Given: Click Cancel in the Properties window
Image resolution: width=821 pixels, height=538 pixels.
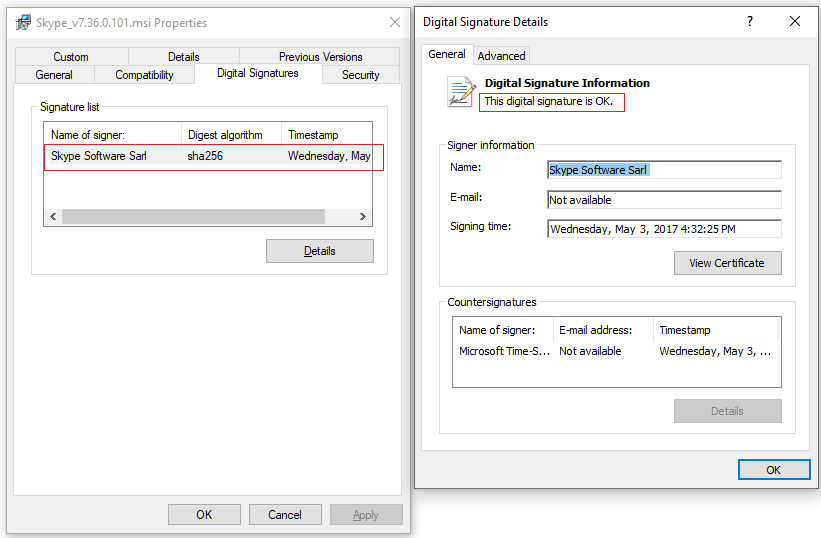Looking at the screenshot, I should tap(285, 515).
